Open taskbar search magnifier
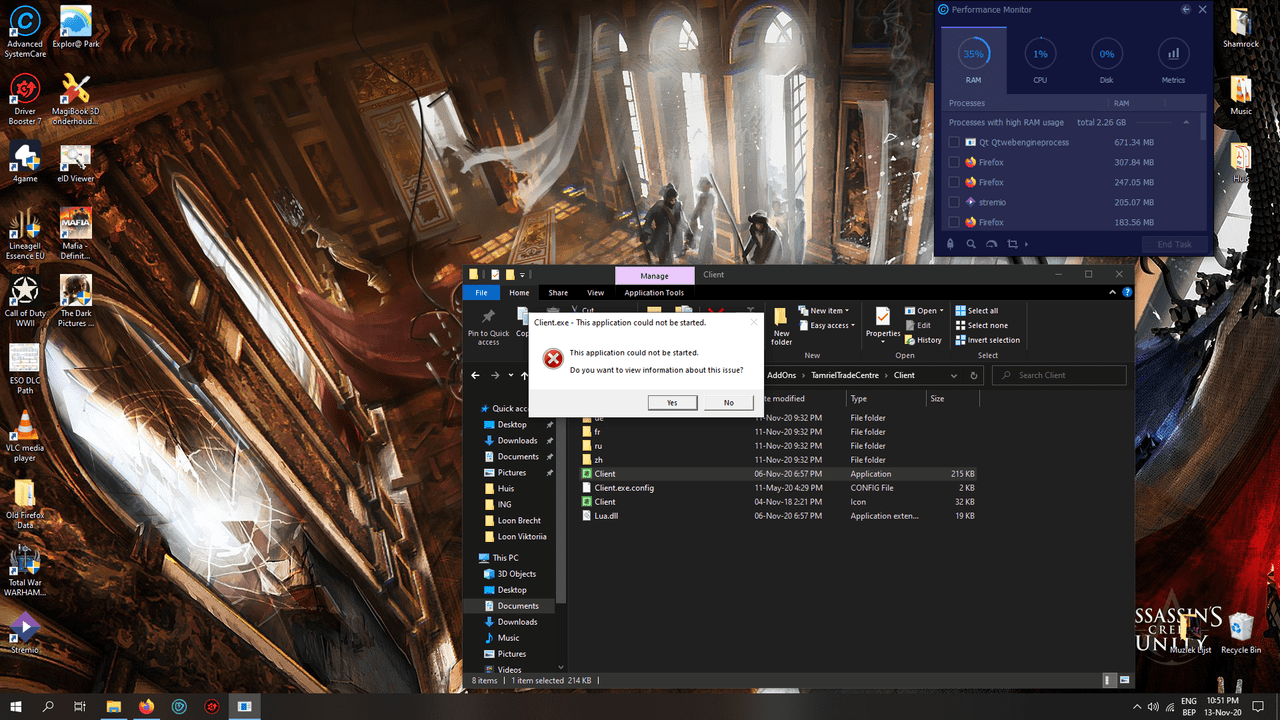Viewport: 1280px width, 720px height. 49,706
